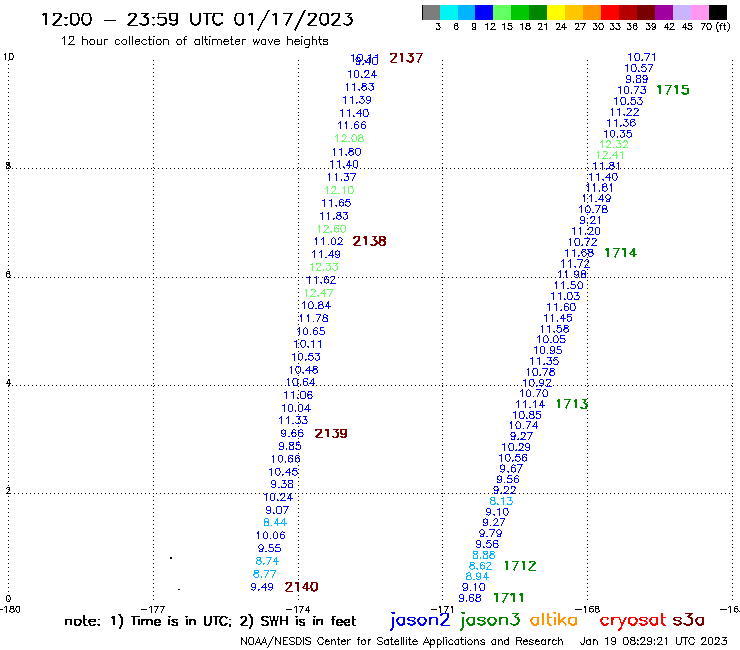
Task: Click the 'jason2' satellite legend label
Action: (420, 620)
